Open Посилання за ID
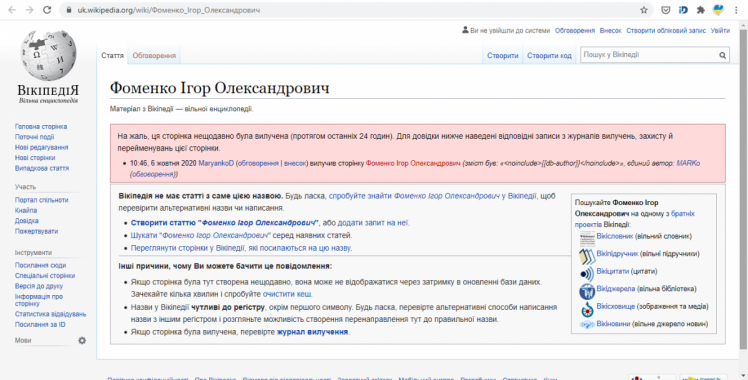This screenshot has width=748, height=380. (x=40, y=325)
